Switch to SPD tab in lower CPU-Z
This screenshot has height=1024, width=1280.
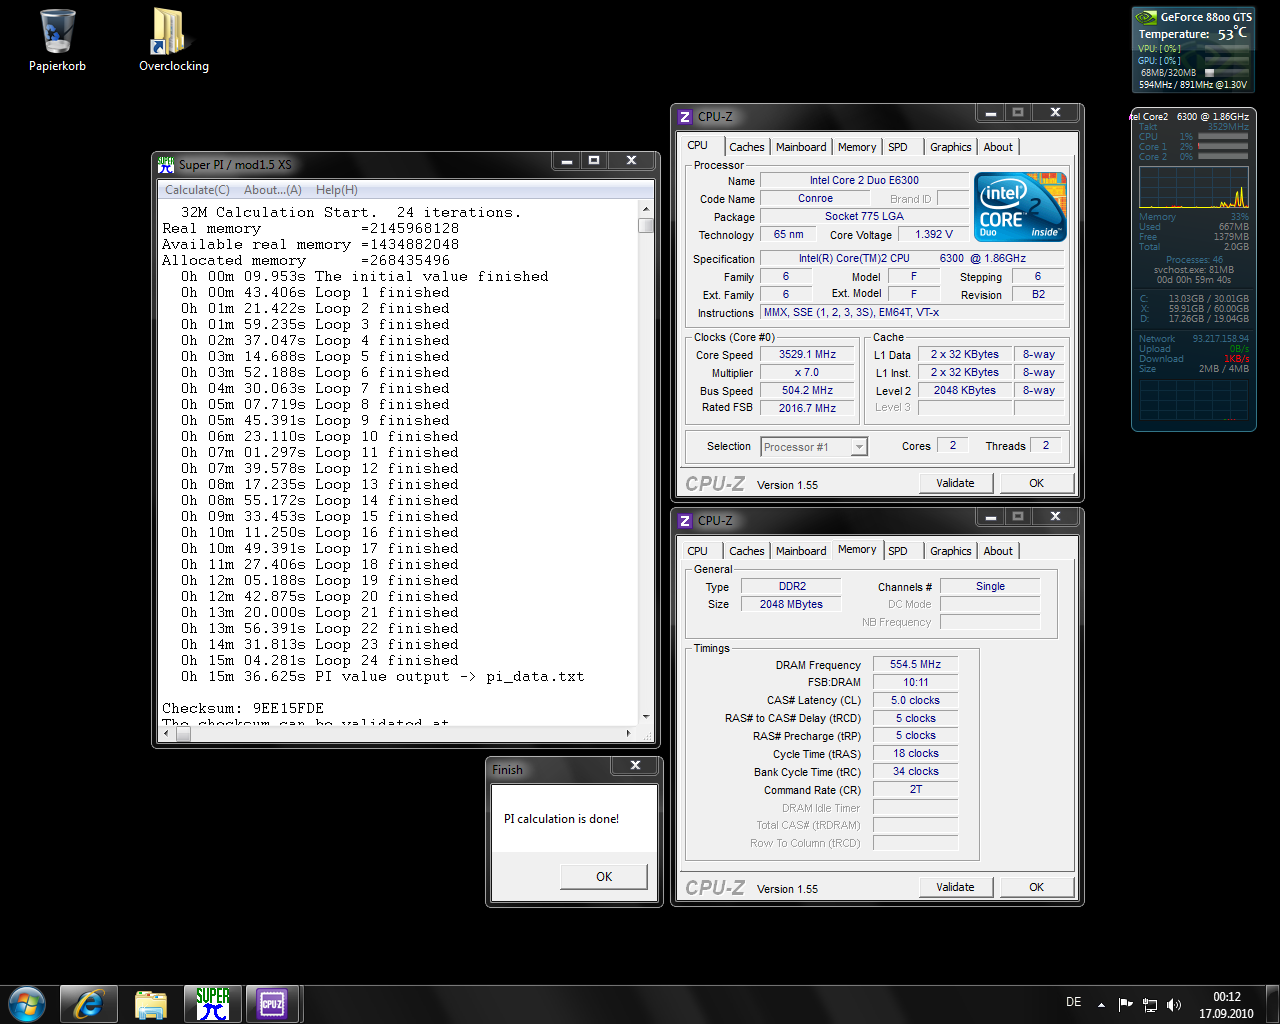[898, 551]
